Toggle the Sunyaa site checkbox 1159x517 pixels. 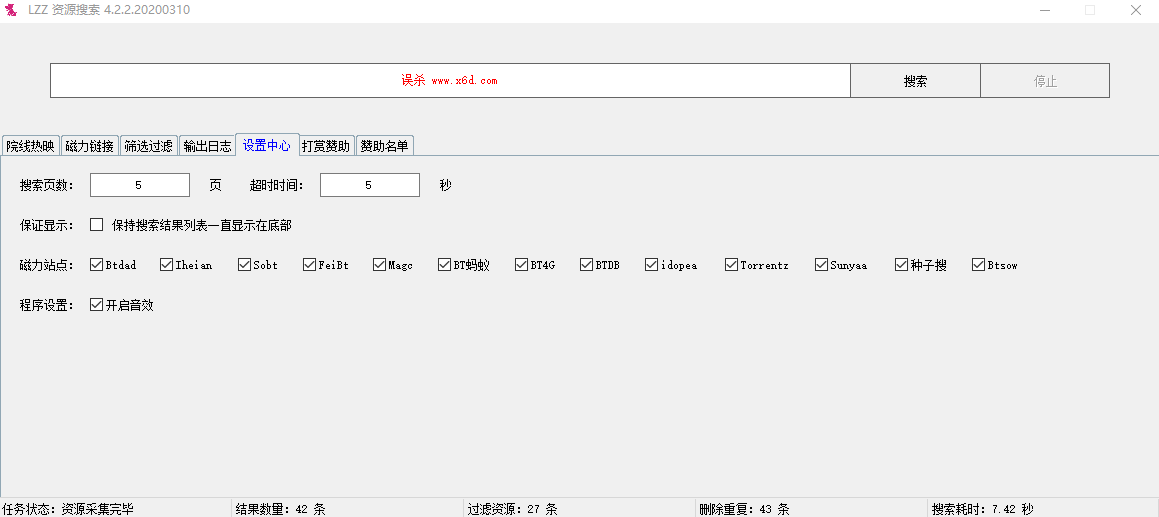pos(822,265)
